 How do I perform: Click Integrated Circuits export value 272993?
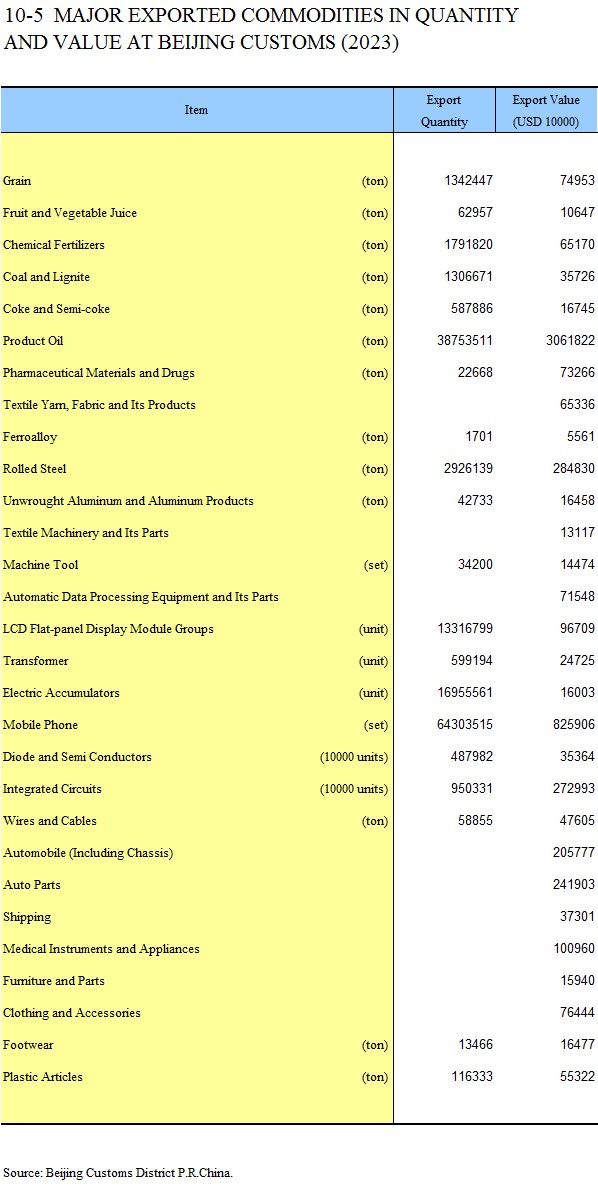coord(573,789)
